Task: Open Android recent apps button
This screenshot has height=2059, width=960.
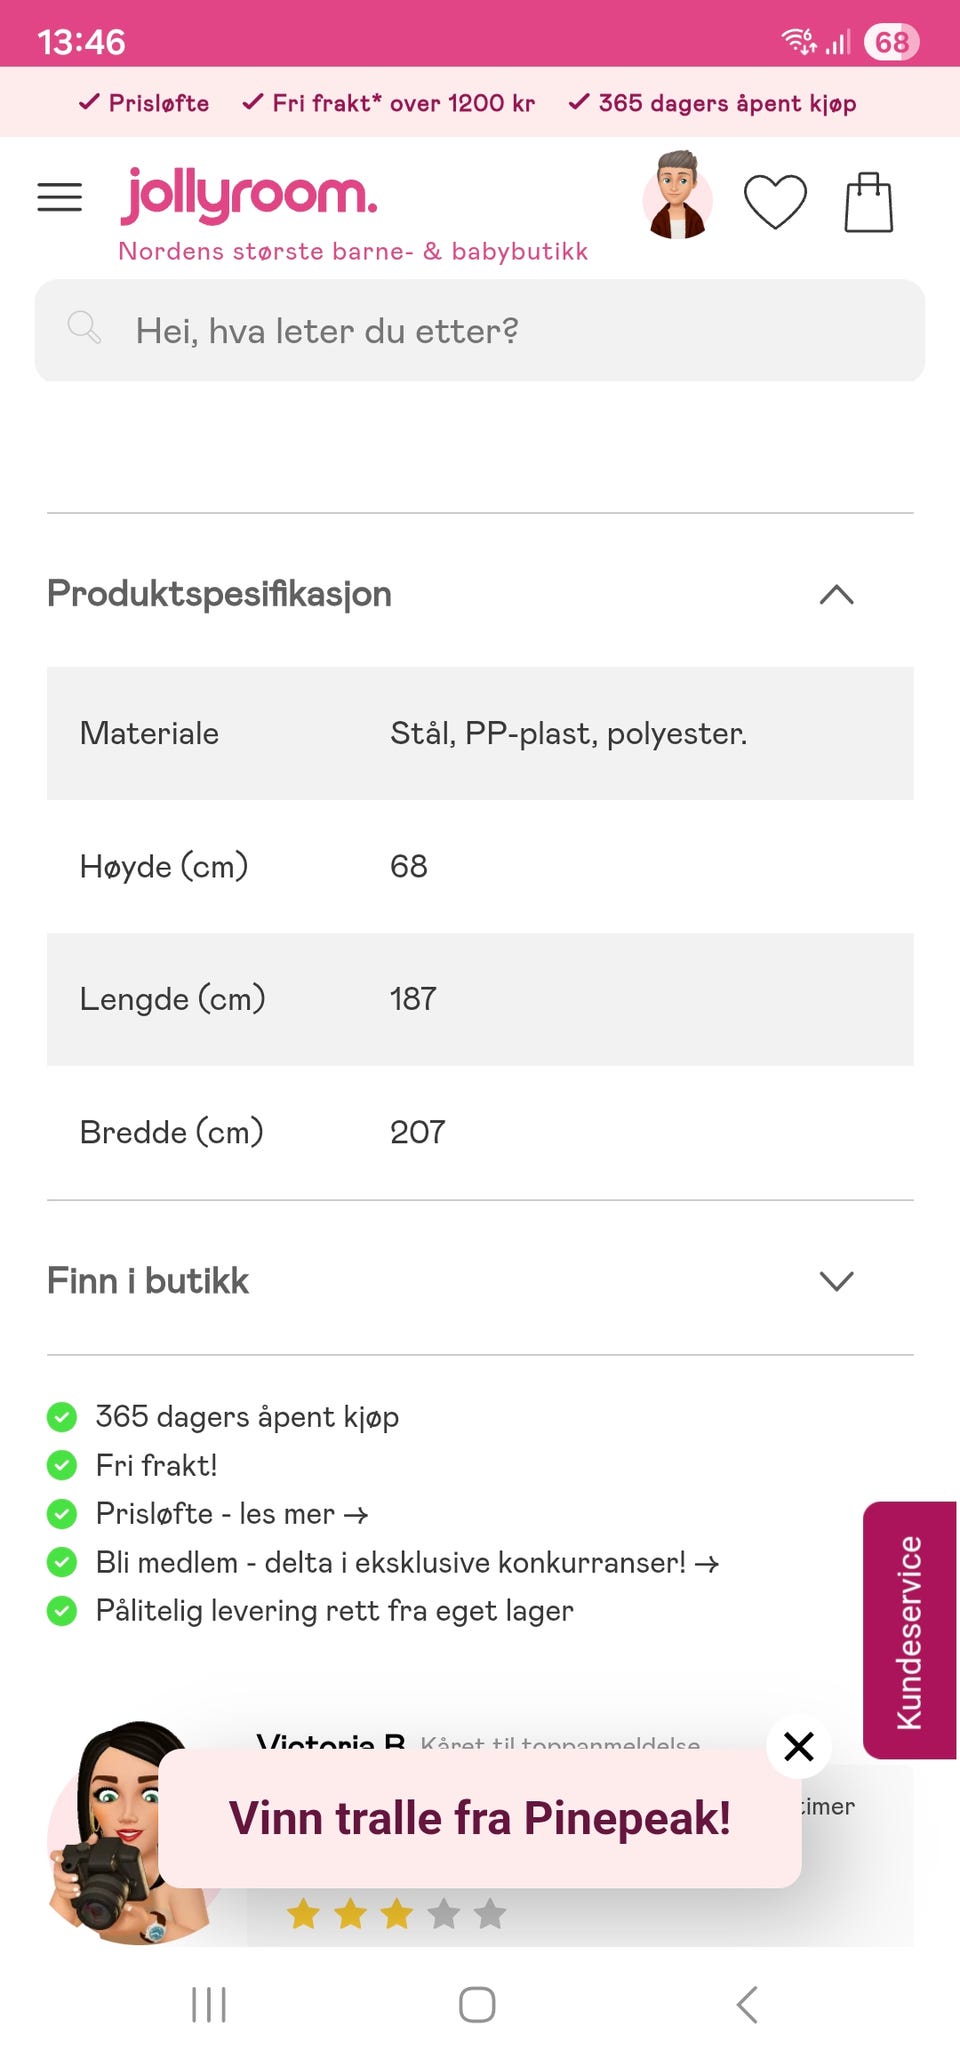Action: coord(209,2004)
